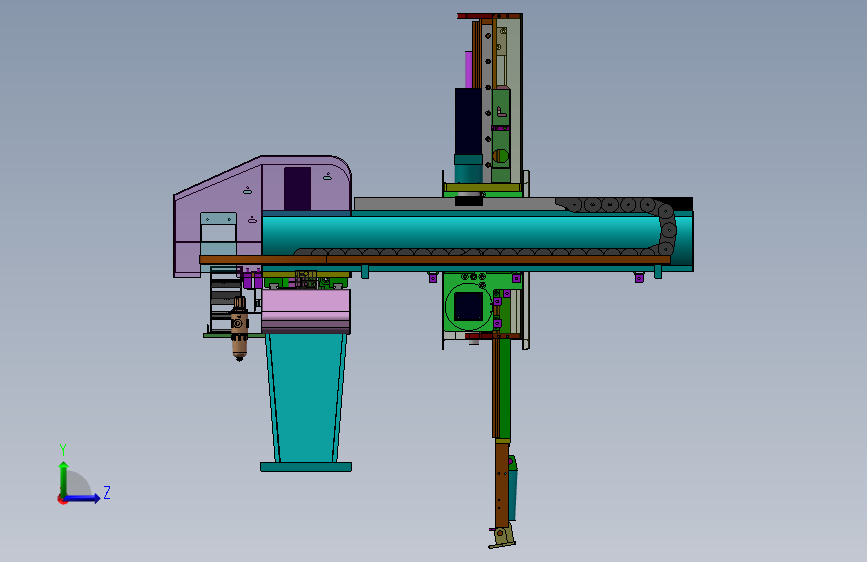Select the gripper bracket at the arm's bottom
This screenshot has width=867, height=562.
(x=502, y=537)
